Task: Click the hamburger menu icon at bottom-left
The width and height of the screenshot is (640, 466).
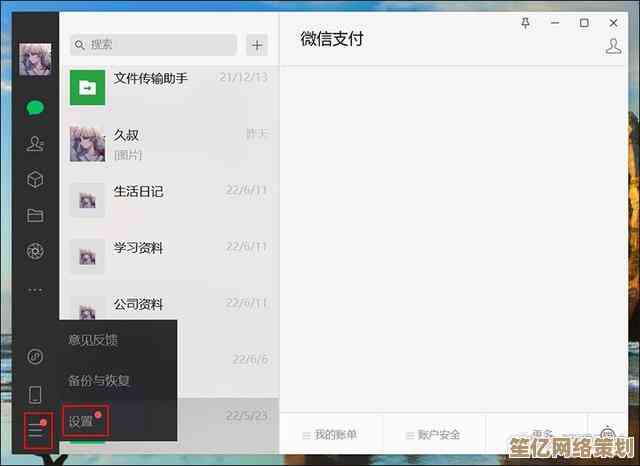Action: [x=37, y=430]
